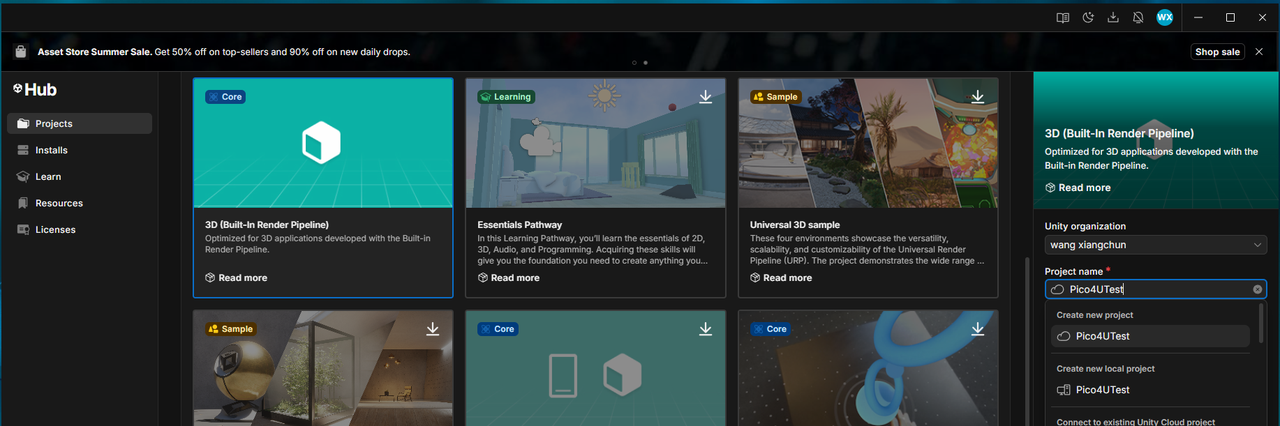Click the Licenses card icon
This screenshot has width=1280, height=426.
[x=23, y=230]
